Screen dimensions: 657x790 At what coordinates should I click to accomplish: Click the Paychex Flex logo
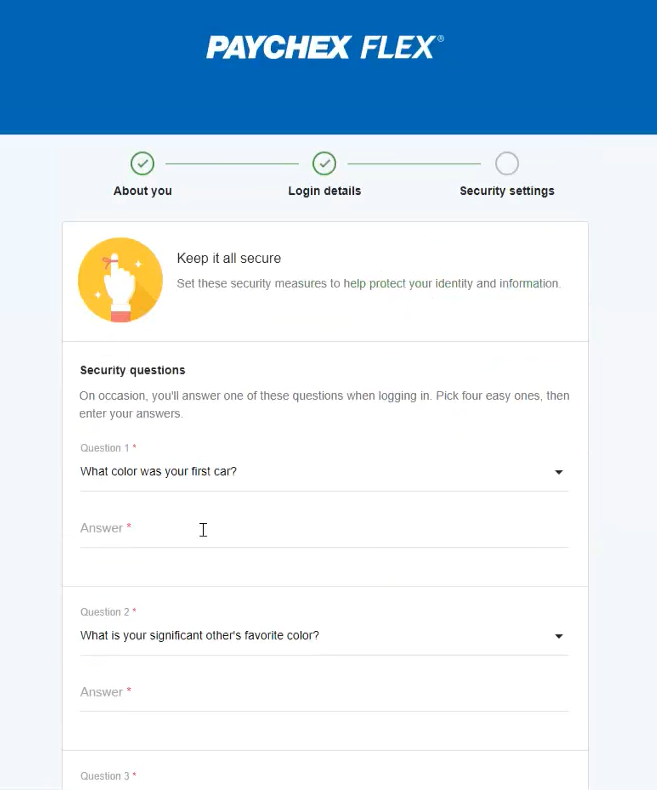tap(325, 47)
